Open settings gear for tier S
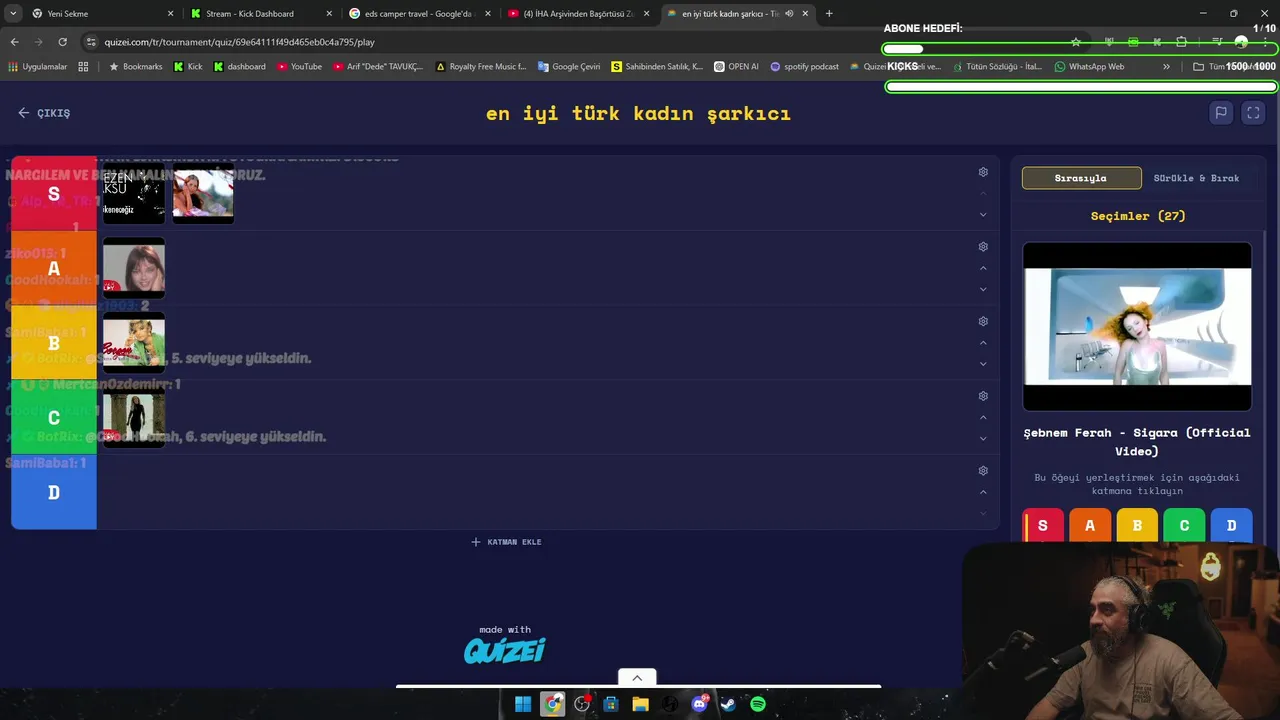 [983, 172]
